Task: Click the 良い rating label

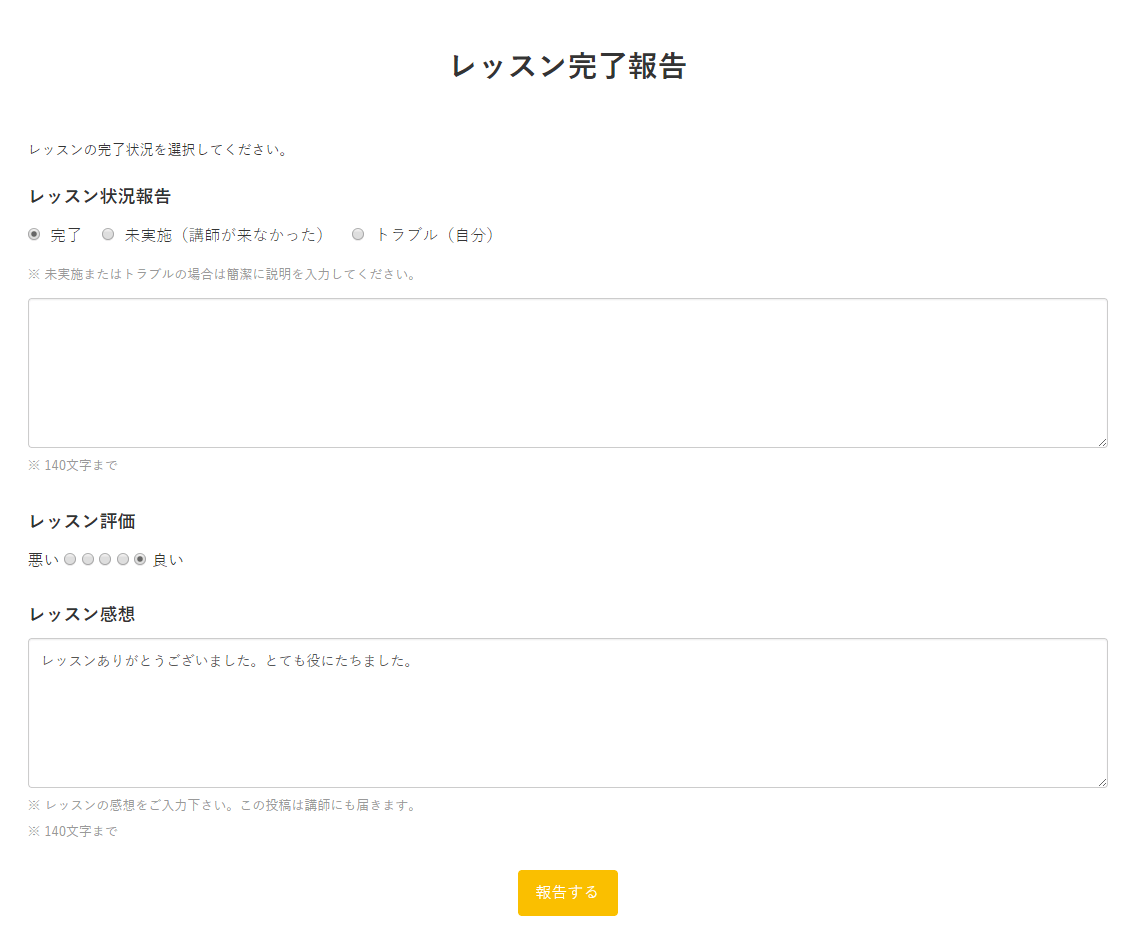Action: (167, 559)
